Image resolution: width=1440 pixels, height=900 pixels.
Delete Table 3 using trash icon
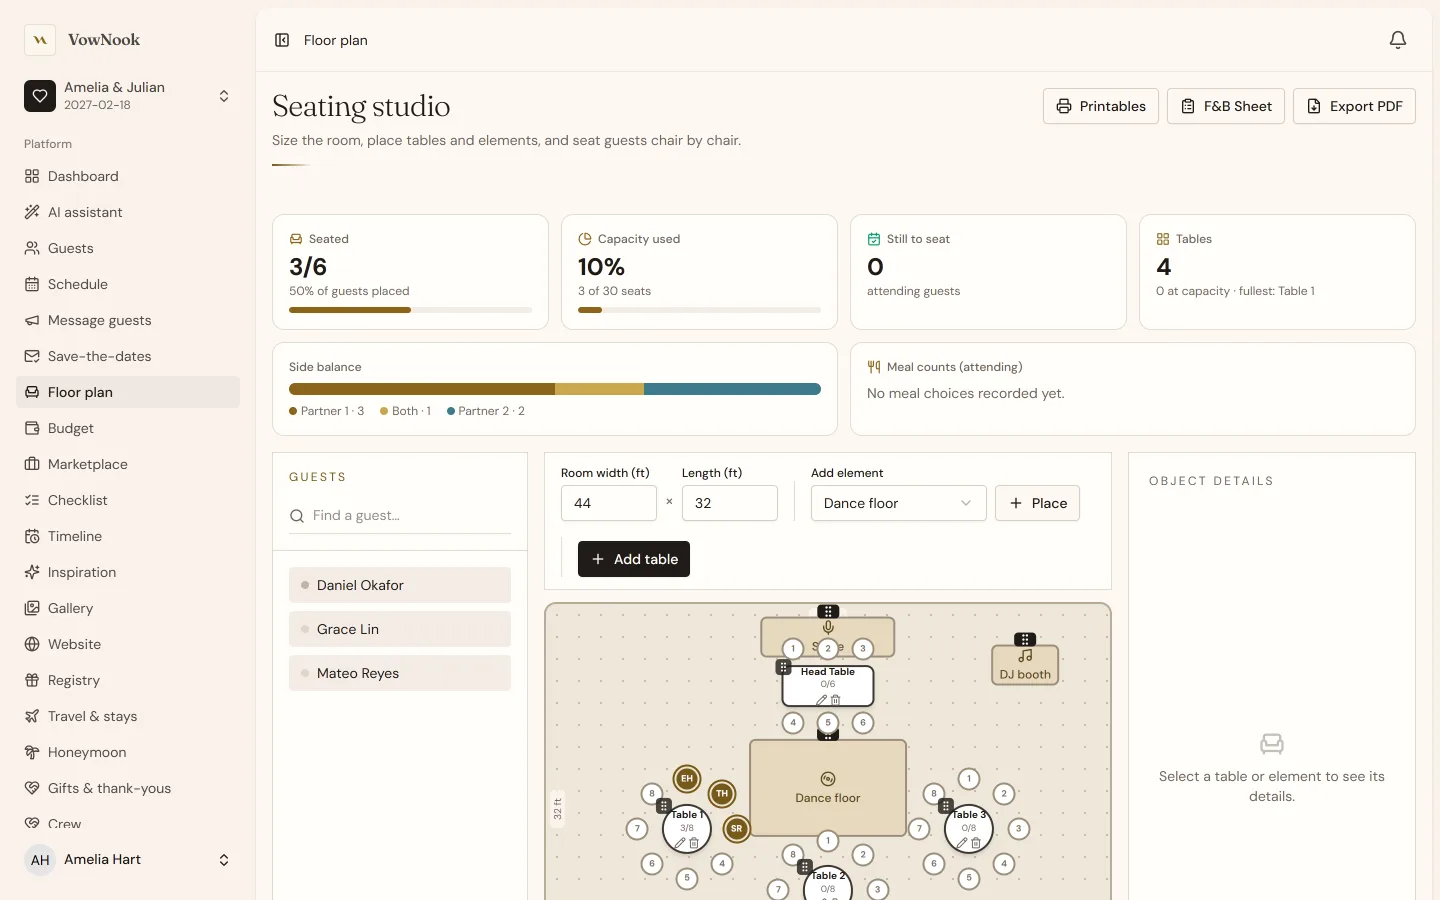click(976, 843)
